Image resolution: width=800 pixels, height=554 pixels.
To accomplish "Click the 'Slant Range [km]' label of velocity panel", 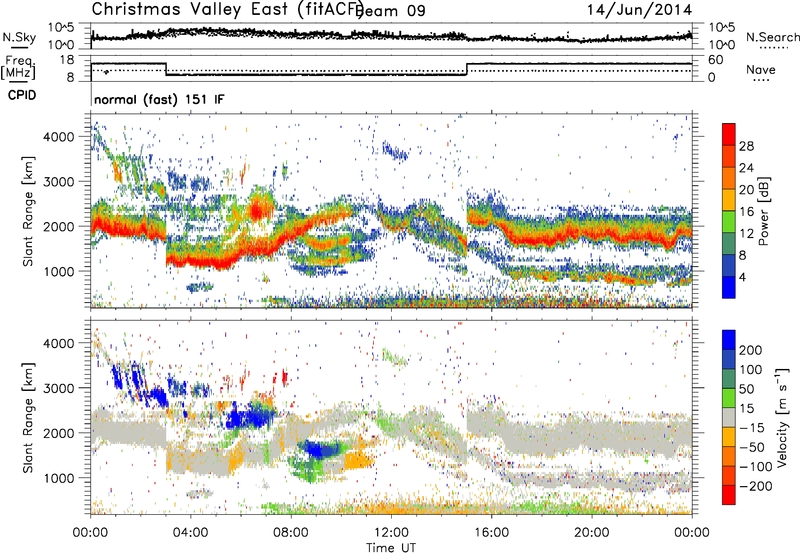I will [x=28, y=418].
